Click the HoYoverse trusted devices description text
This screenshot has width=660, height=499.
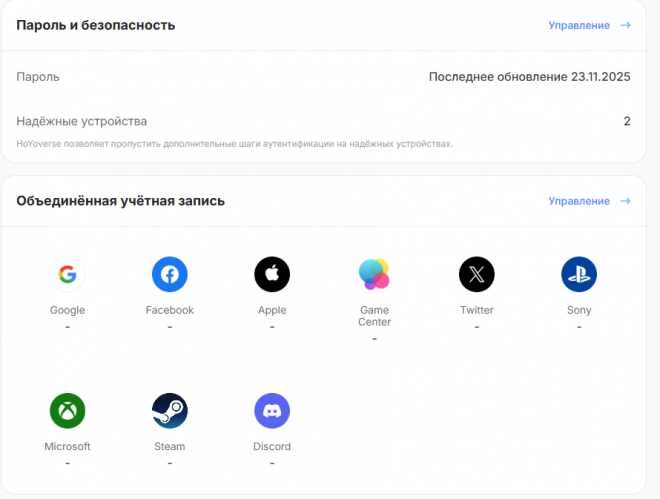click(x=235, y=144)
